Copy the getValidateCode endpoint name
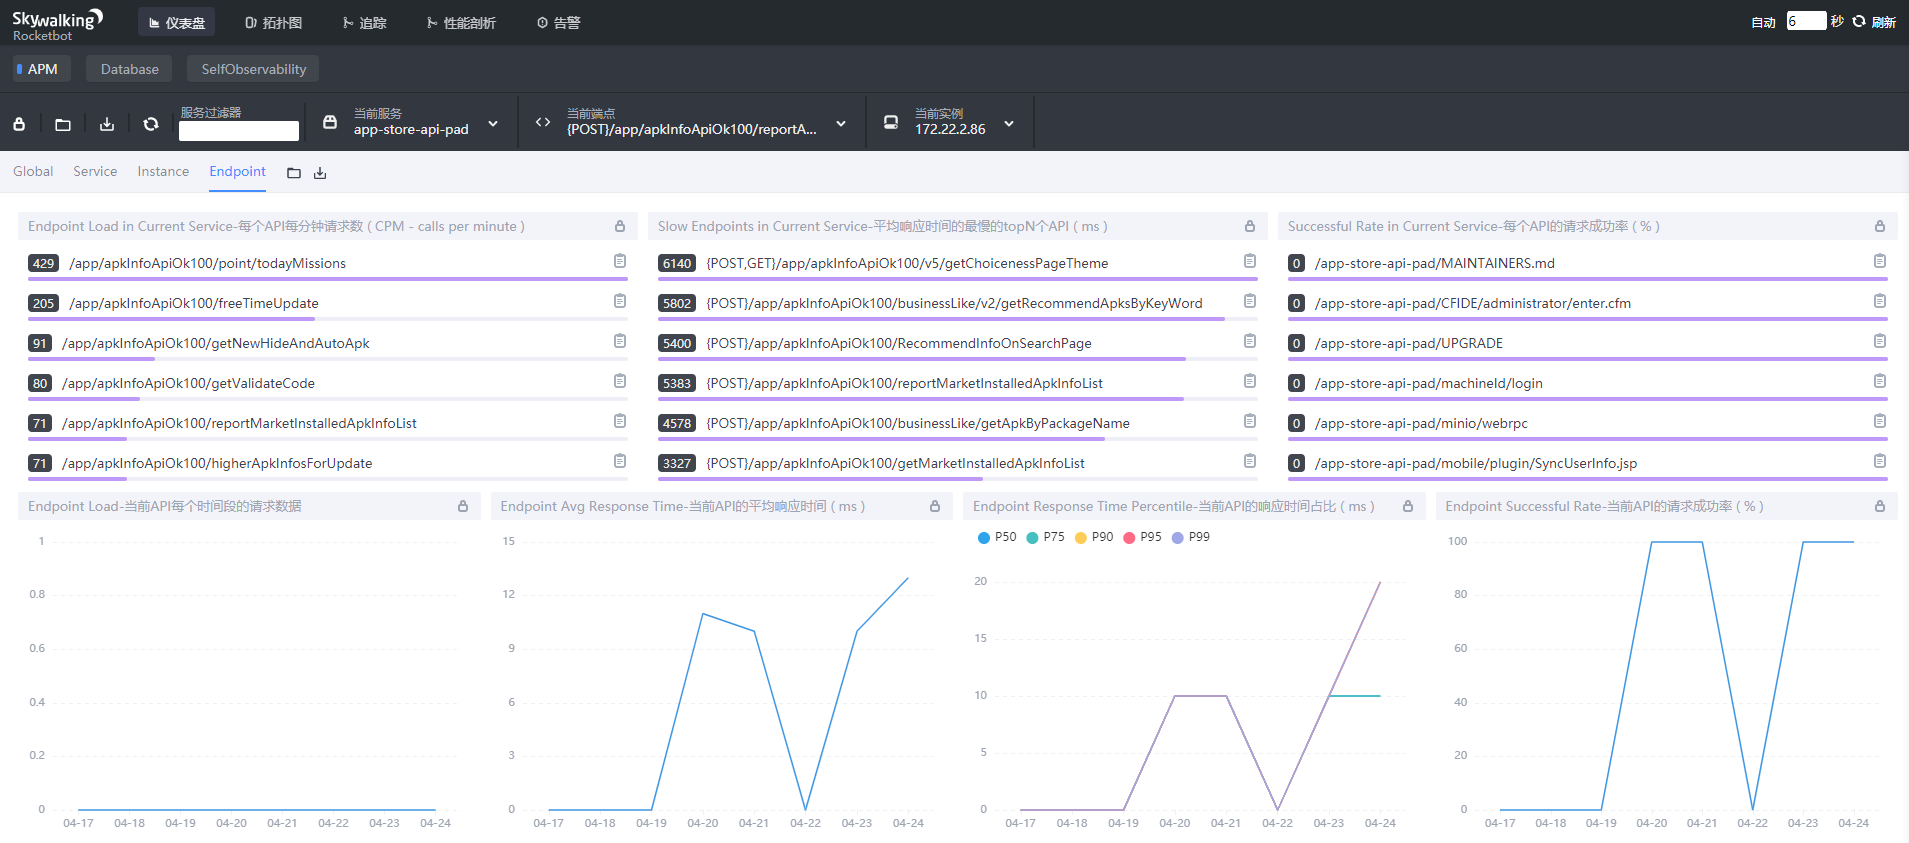Viewport: 1909px width, 843px height. coord(620,381)
